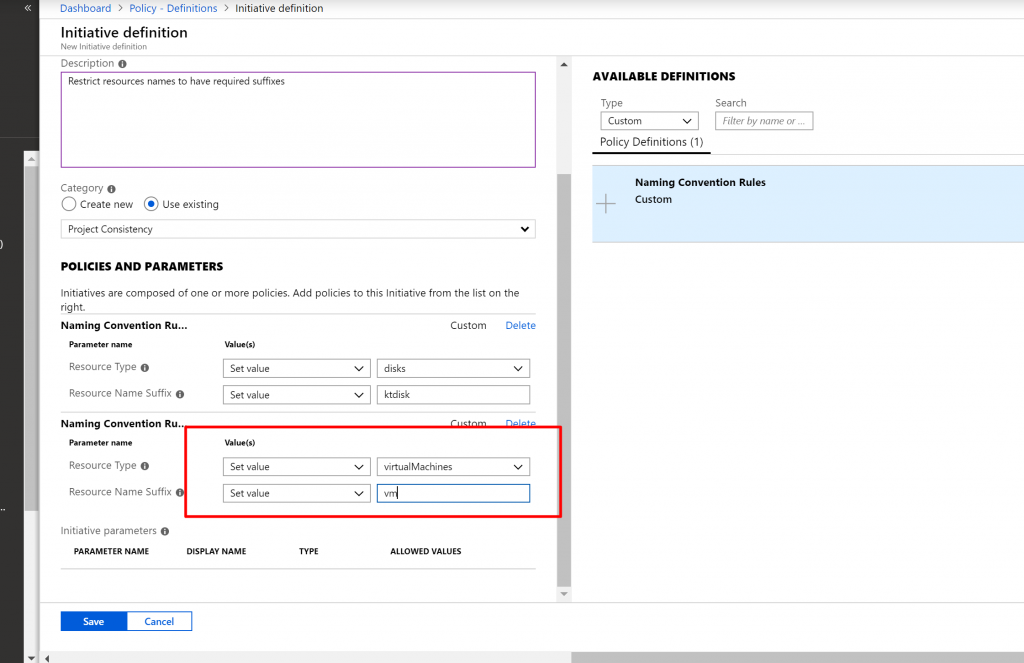This screenshot has height=663, width=1024.
Task: Click the info icon beside Description
Action: [122, 64]
